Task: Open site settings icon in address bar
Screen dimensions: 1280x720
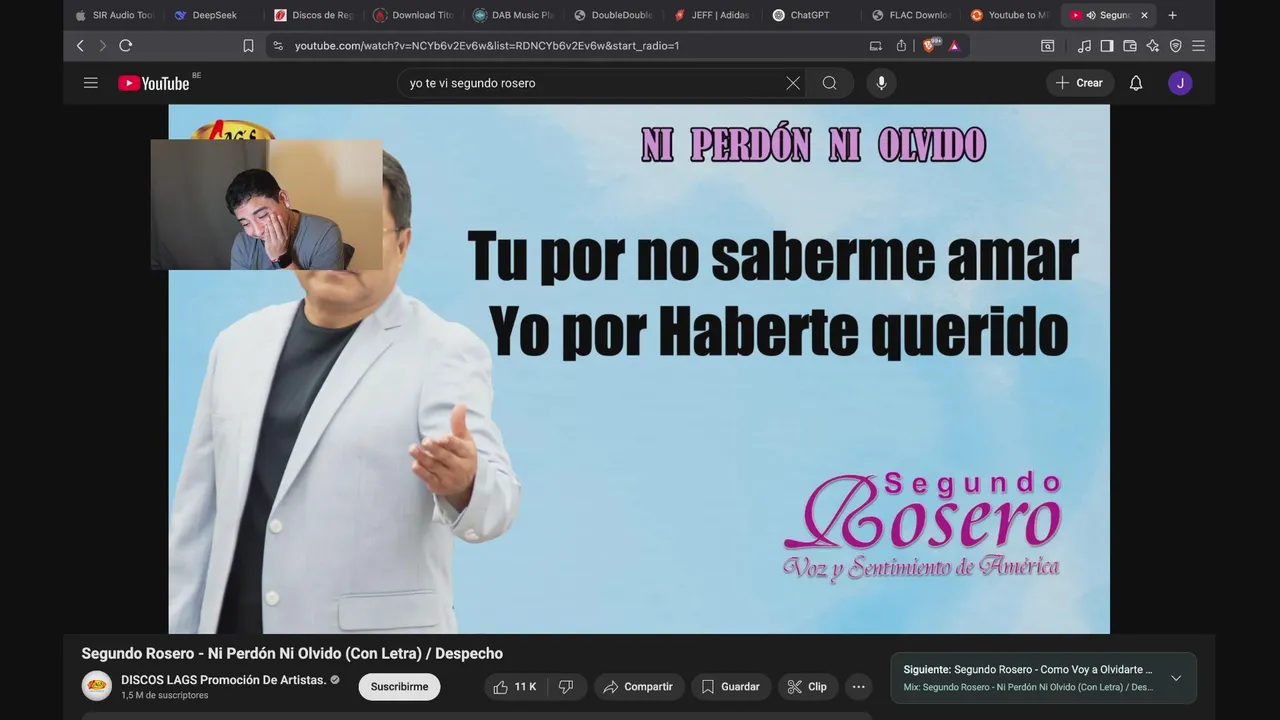Action: [x=278, y=45]
